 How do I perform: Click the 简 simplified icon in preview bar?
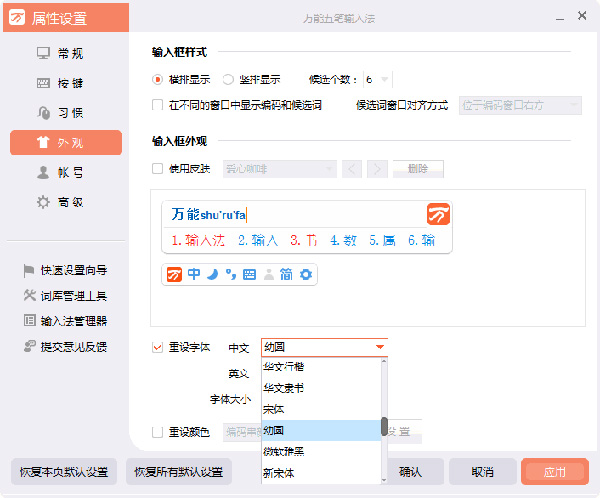pos(286,274)
